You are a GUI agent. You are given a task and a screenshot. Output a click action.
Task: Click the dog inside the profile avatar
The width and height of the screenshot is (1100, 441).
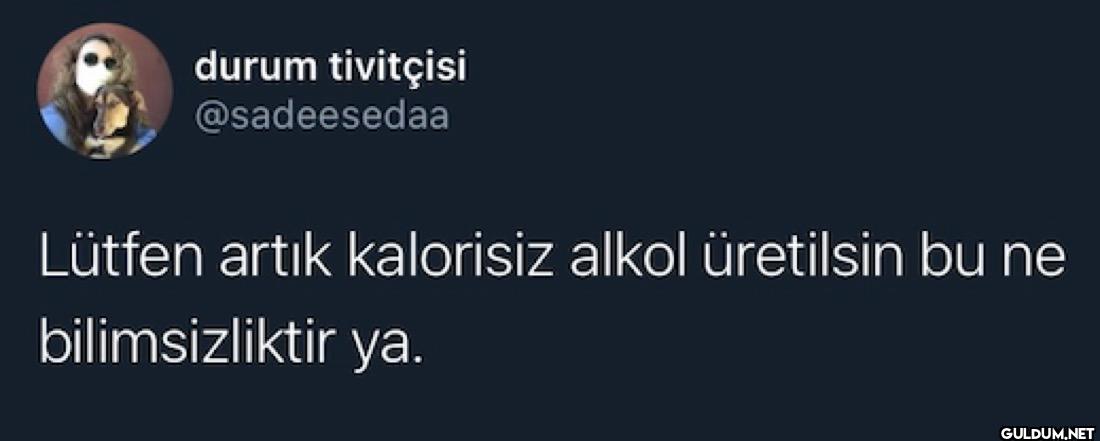coord(112,119)
